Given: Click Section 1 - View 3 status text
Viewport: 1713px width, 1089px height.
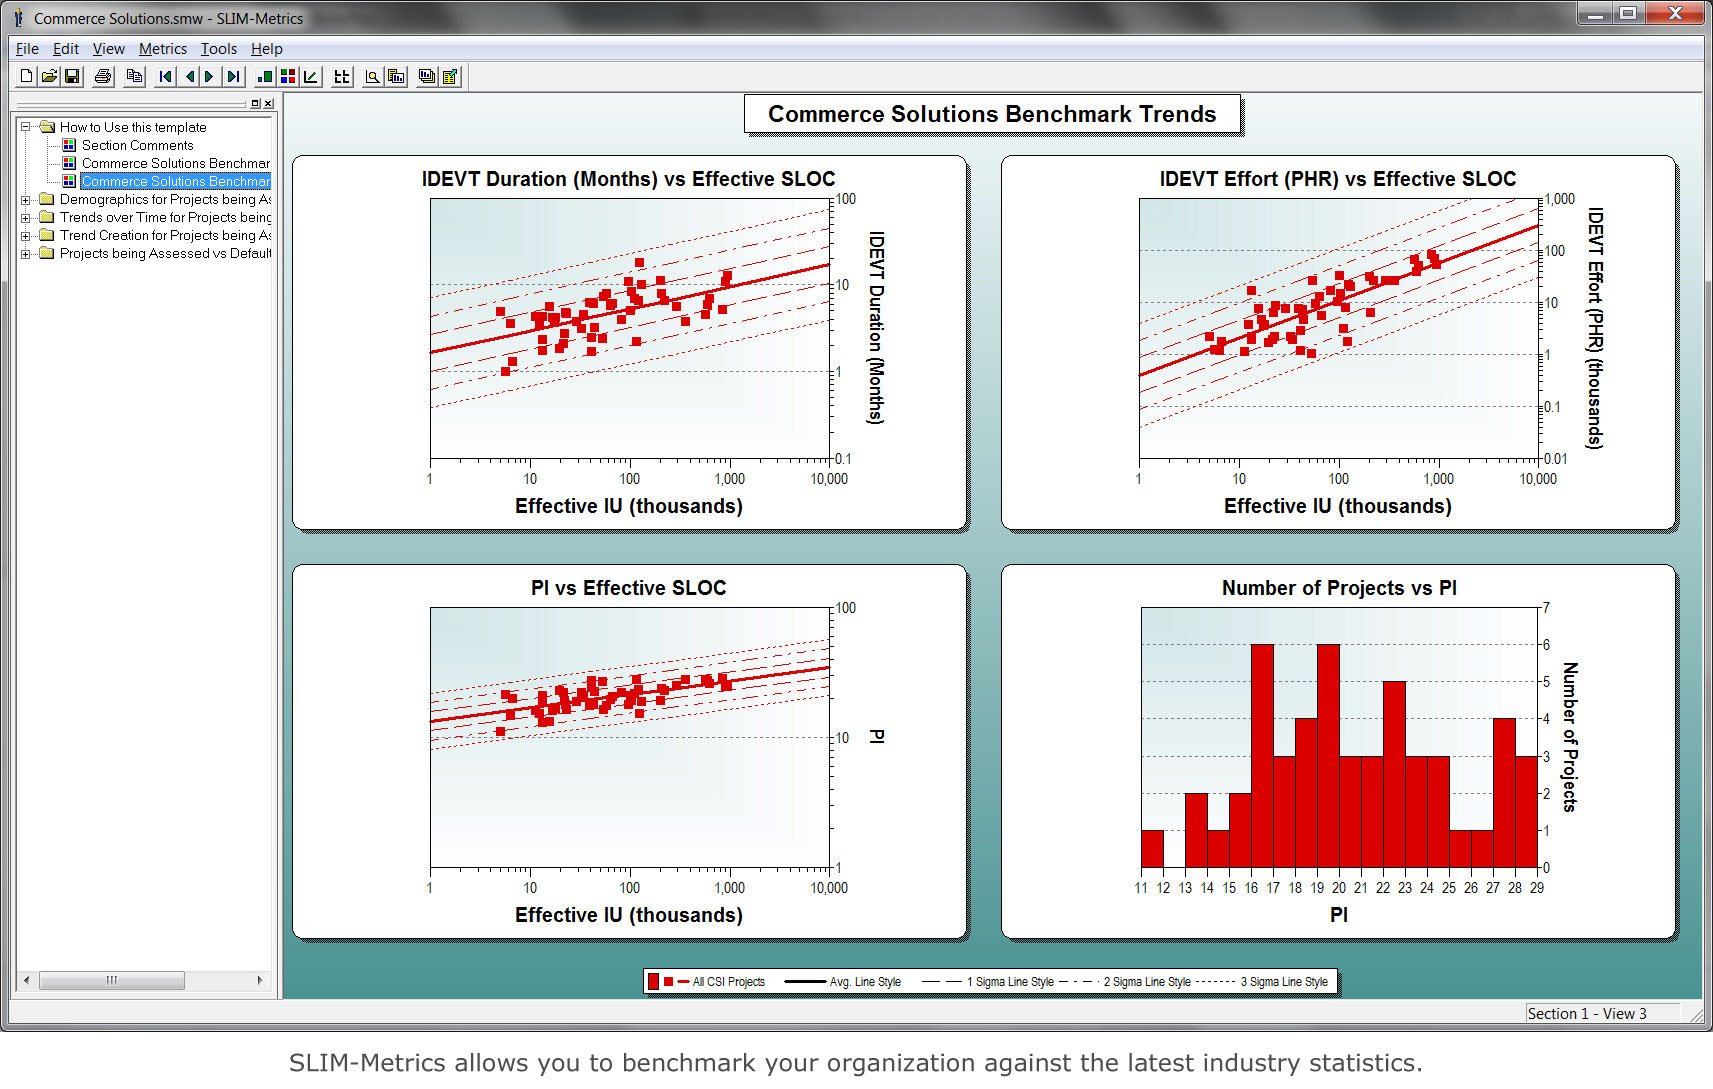Looking at the screenshot, I should point(1586,1013).
